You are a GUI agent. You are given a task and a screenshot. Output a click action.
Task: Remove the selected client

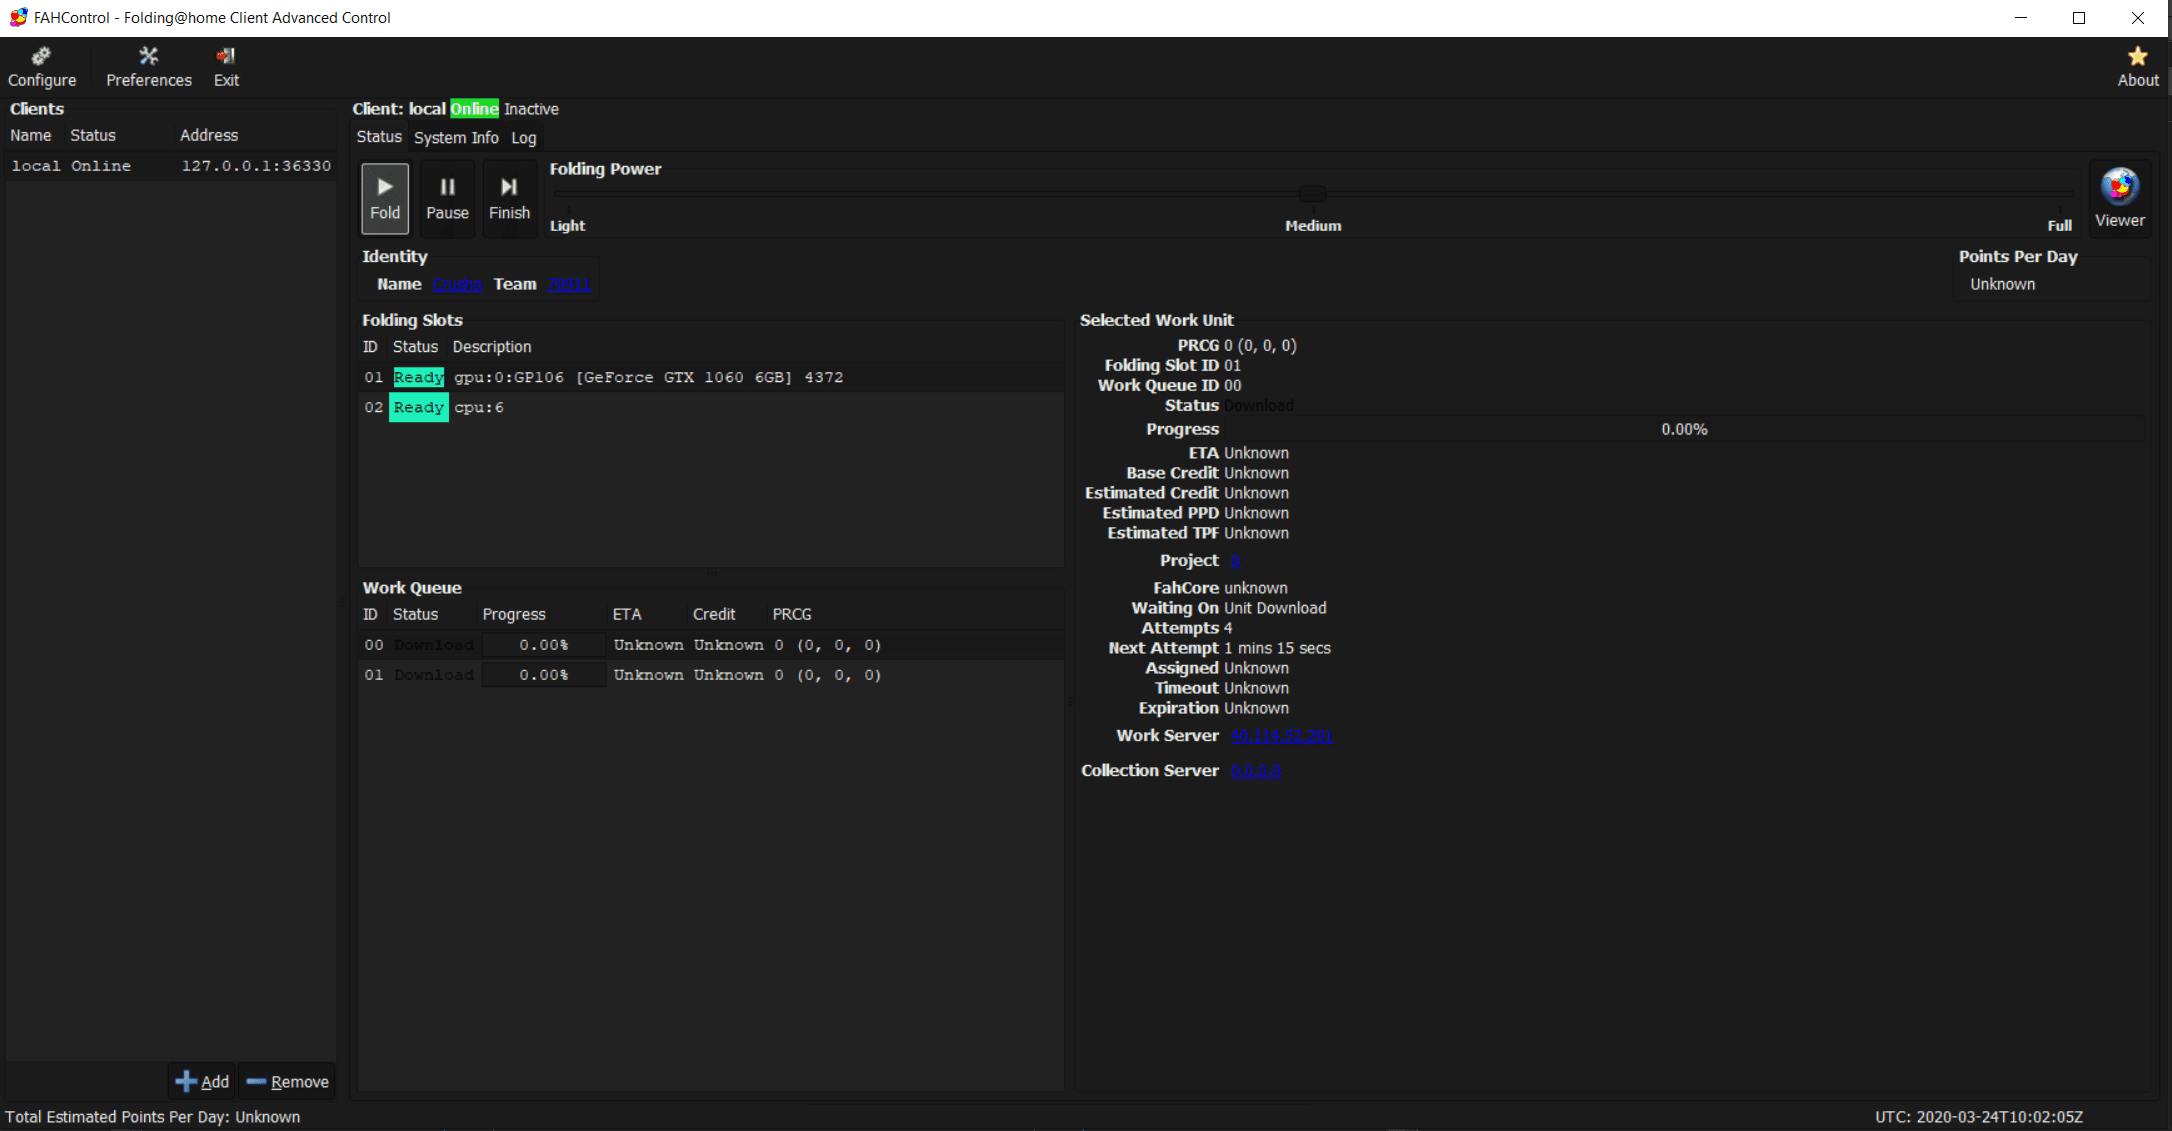coord(287,1081)
